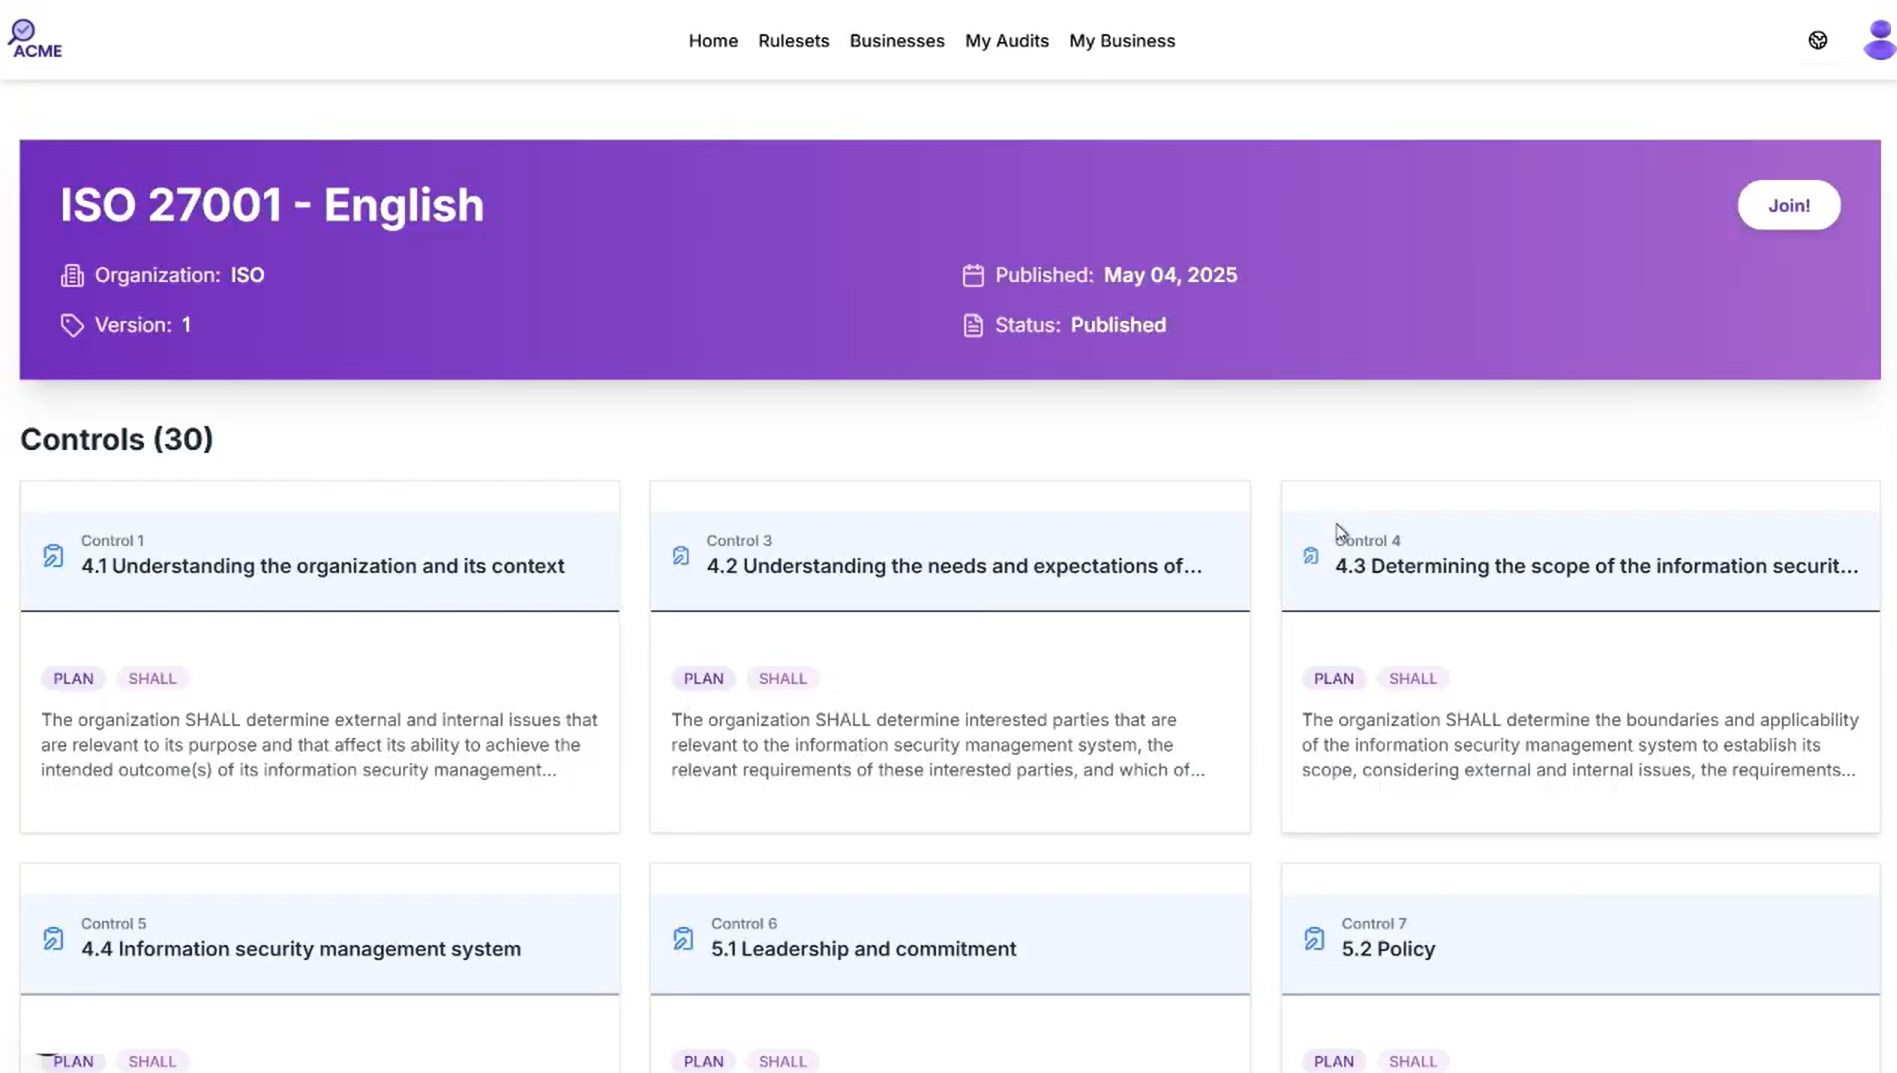Select the SHALL tag on Control 4
This screenshot has width=1897, height=1073.
click(x=1412, y=679)
